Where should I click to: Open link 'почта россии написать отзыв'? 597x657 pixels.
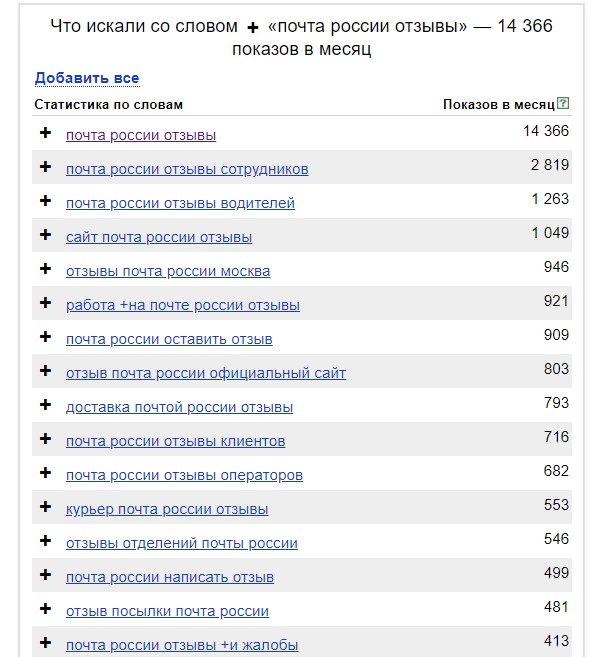(x=170, y=577)
